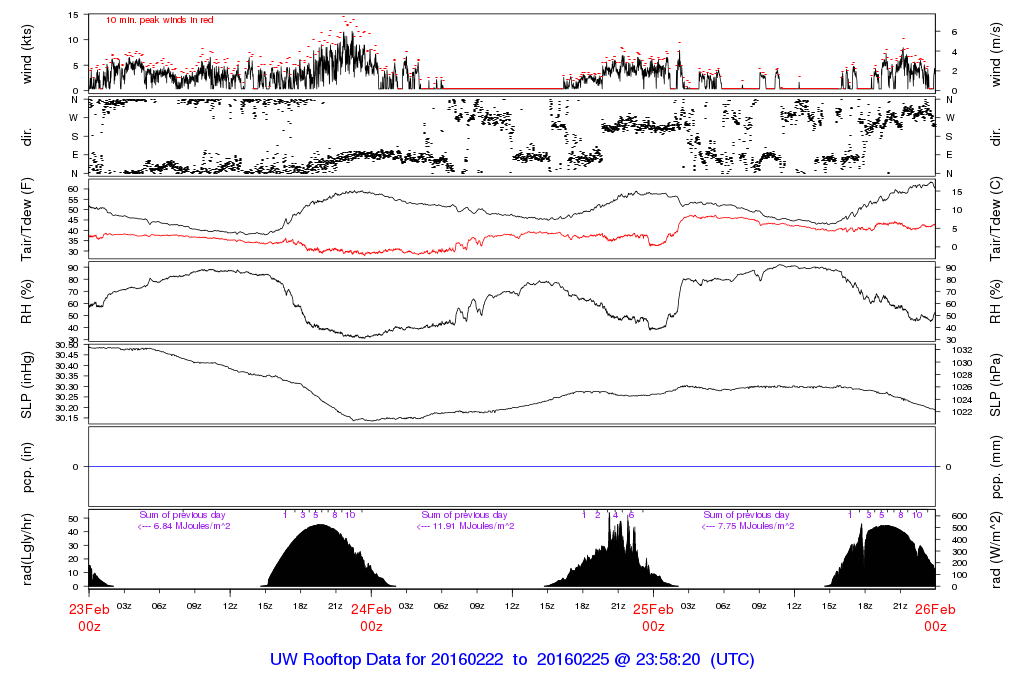This screenshot has height=700, width=1024.
Task: Click the 'UW Rooftop Data' chart title
Action: pos(512,661)
